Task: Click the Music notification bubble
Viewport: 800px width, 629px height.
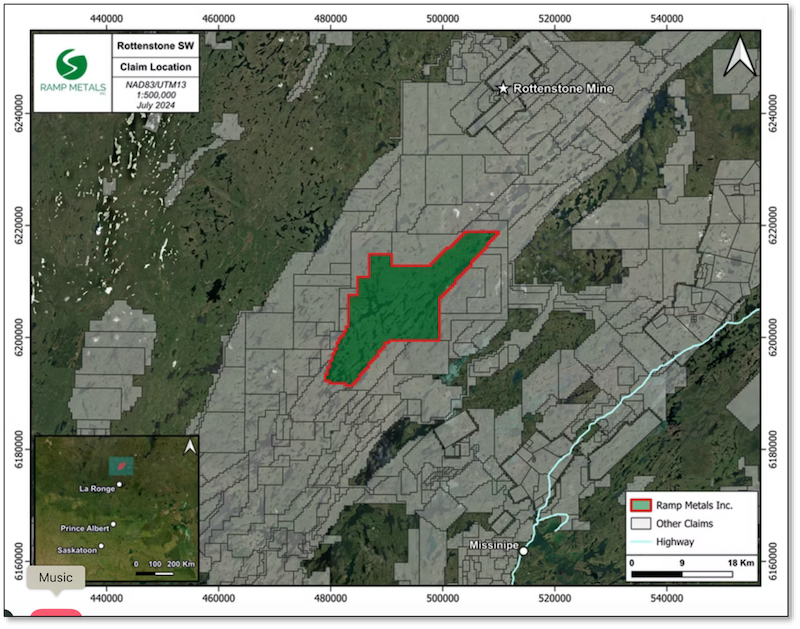Action: pos(58,577)
